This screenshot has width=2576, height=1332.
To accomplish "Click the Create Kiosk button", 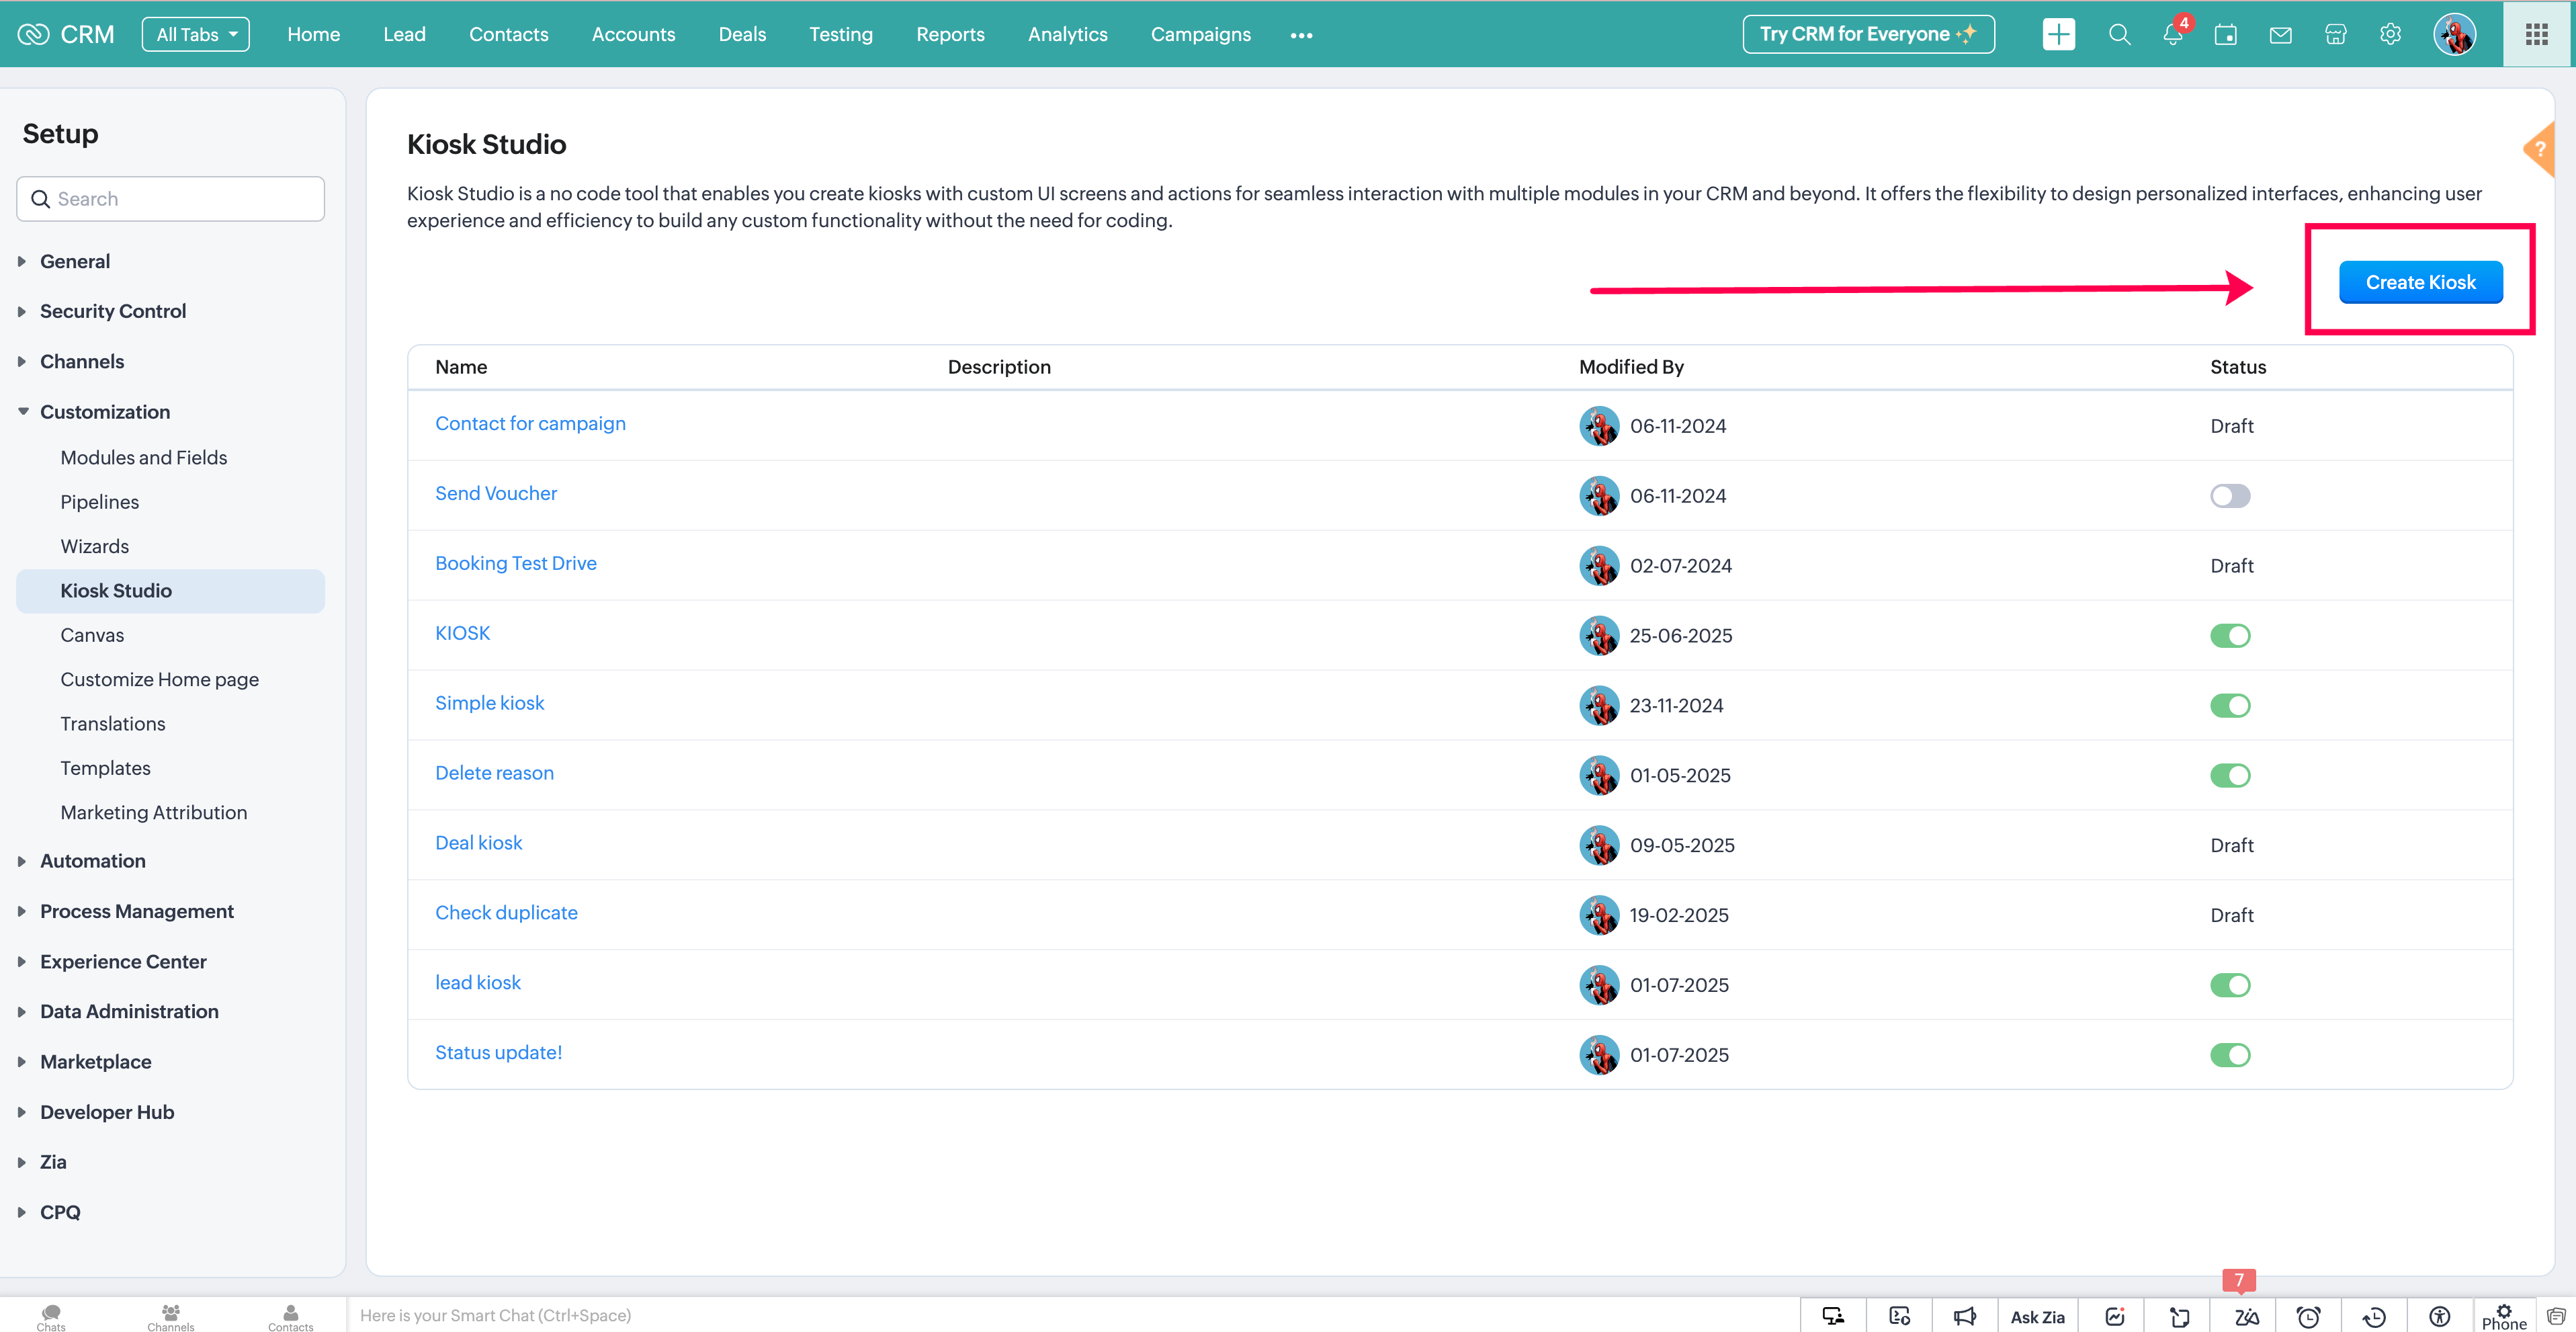I will pos(2420,282).
